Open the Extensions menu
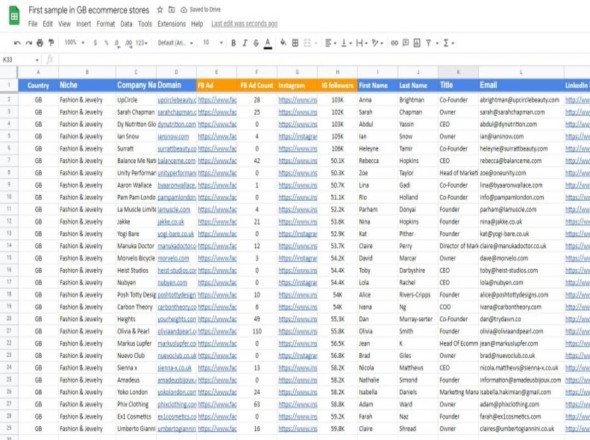Screen dimensions: 590x440 point(172,24)
